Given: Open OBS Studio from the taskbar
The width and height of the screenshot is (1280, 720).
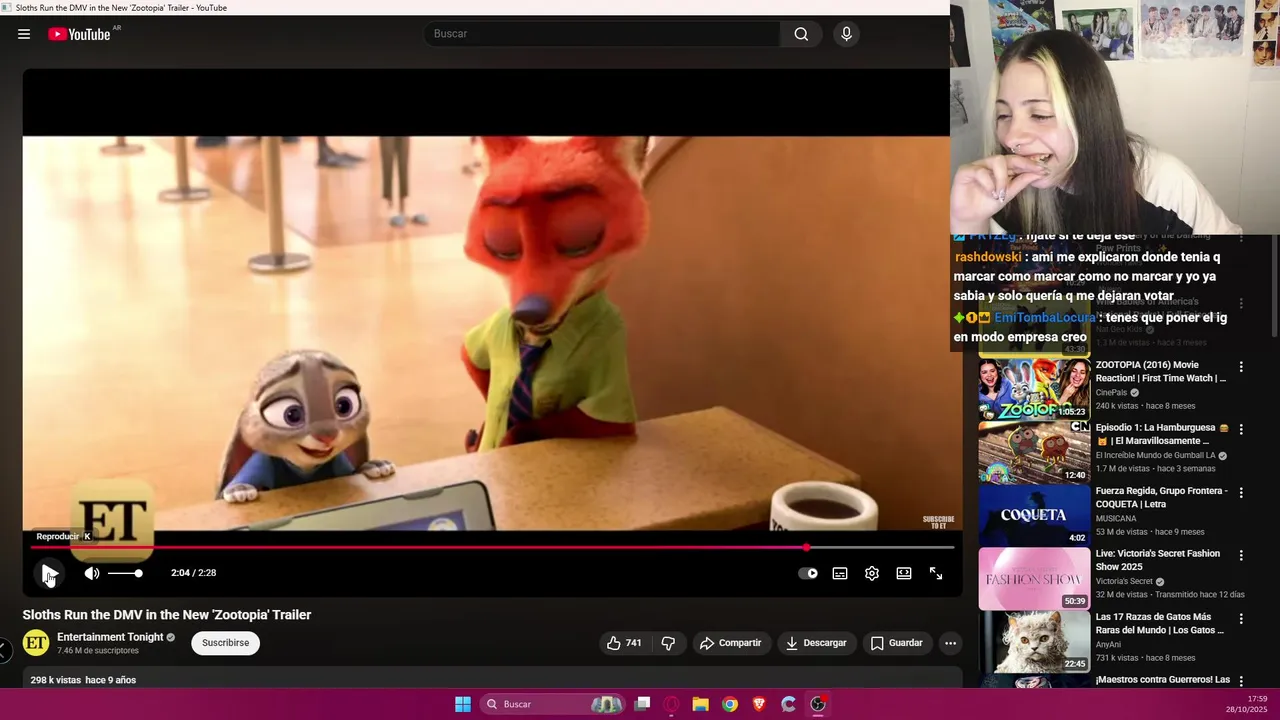Looking at the screenshot, I should pos(818,704).
